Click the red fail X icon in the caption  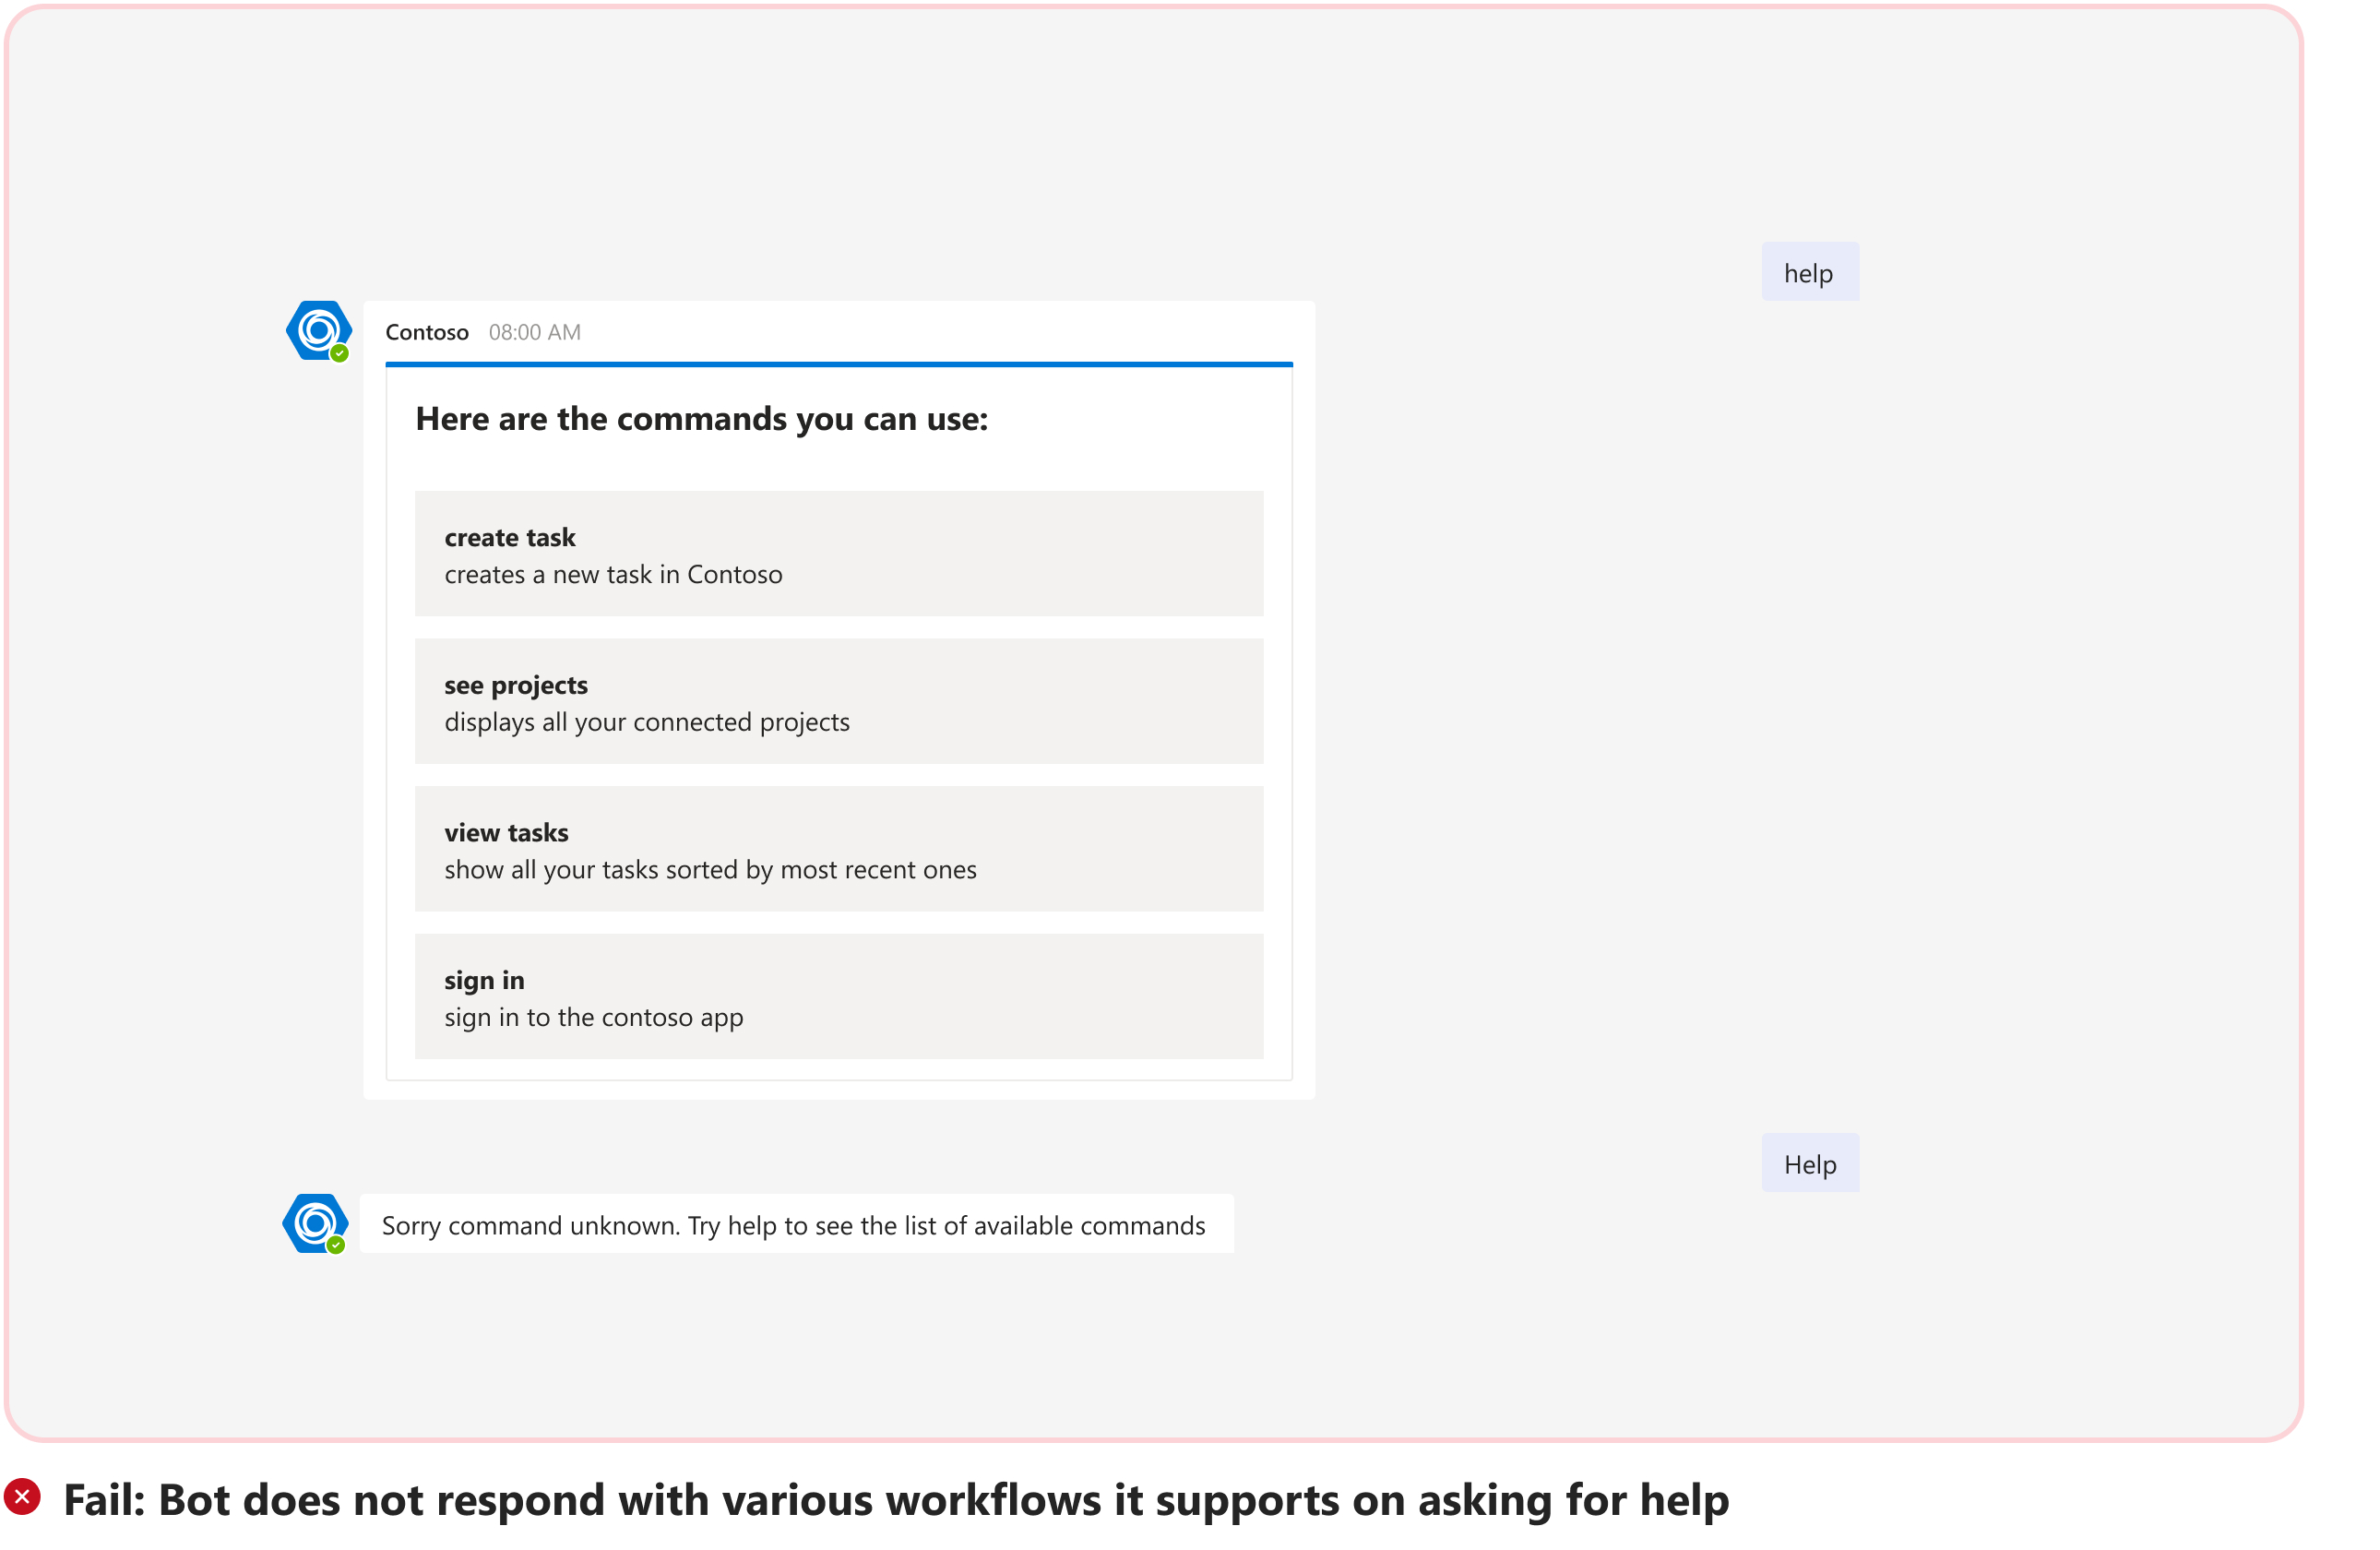tap(22, 1498)
